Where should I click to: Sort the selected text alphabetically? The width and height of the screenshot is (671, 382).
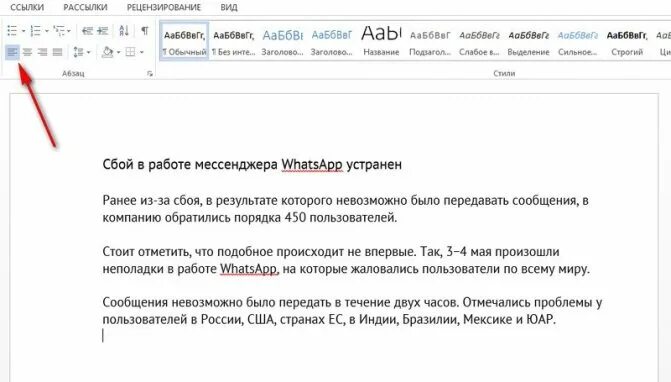point(124,31)
